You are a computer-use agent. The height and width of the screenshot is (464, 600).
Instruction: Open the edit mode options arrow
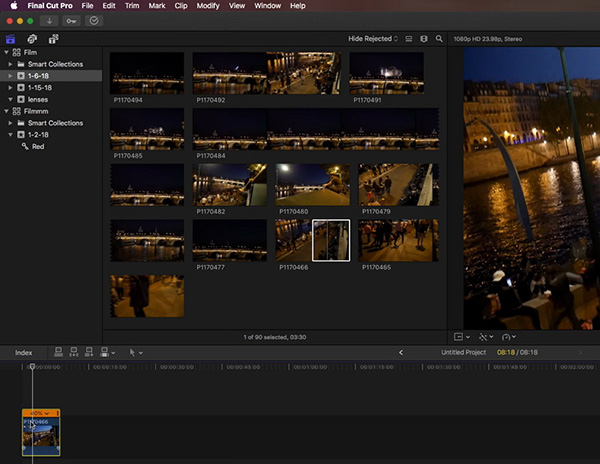113,353
